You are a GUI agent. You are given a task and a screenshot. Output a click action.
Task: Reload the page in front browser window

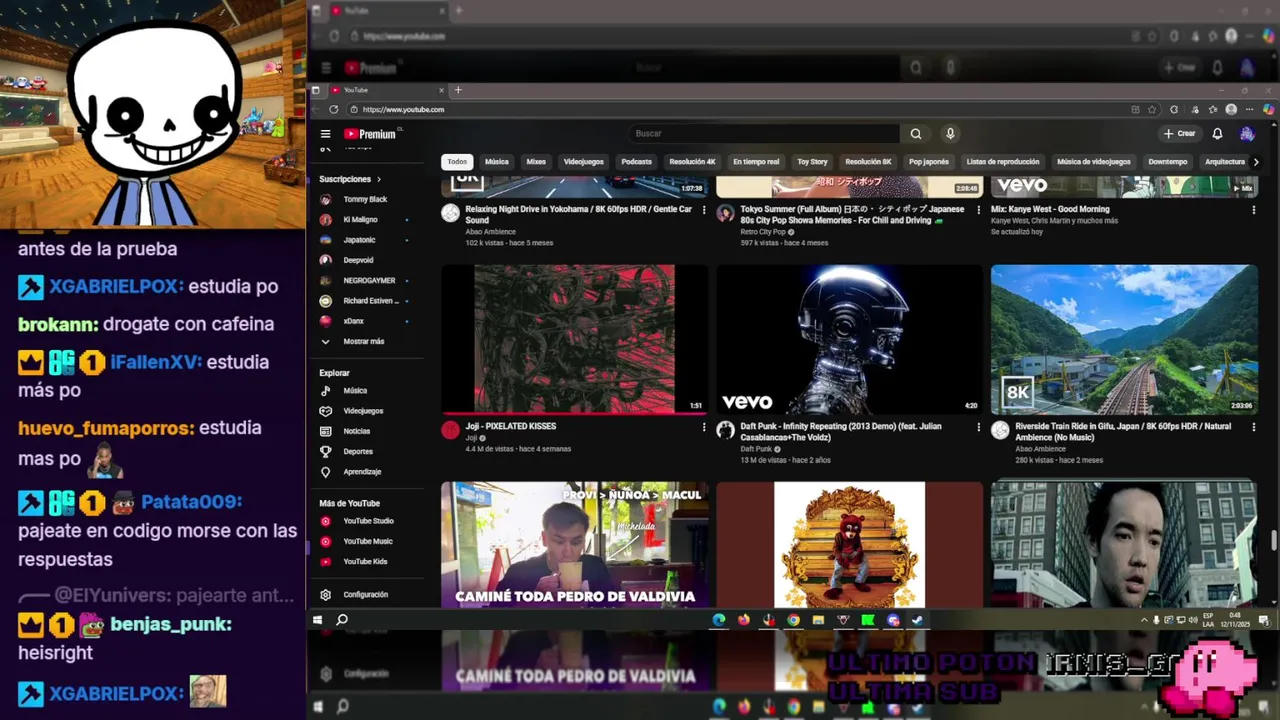pyautogui.click(x=333, y=110)
